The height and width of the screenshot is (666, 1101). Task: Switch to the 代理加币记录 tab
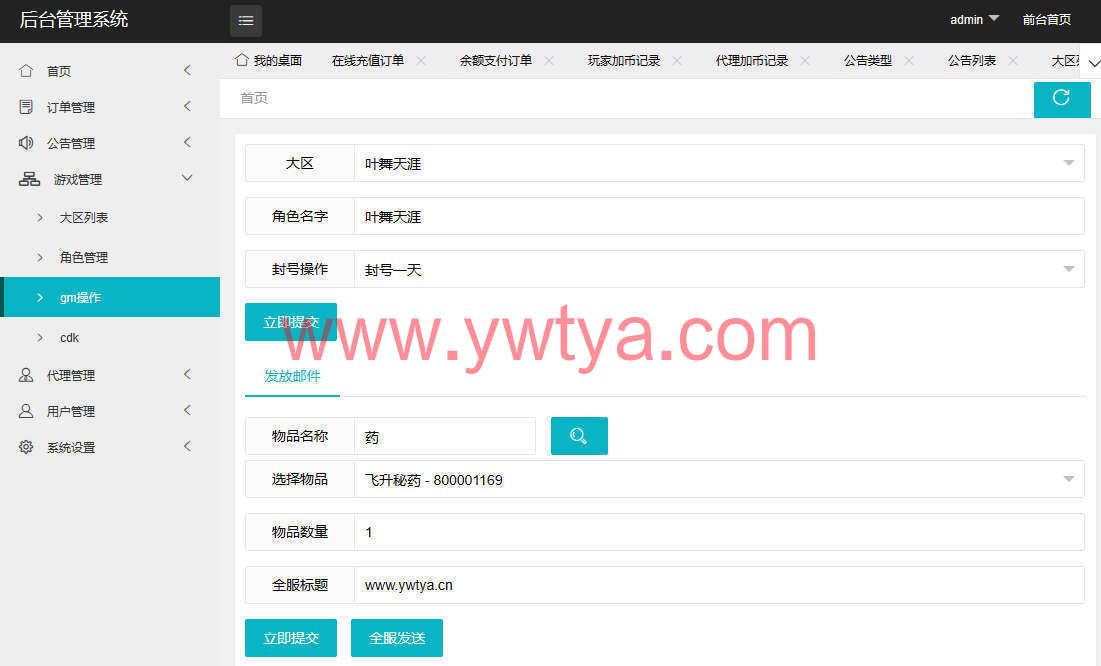(751, 60)
